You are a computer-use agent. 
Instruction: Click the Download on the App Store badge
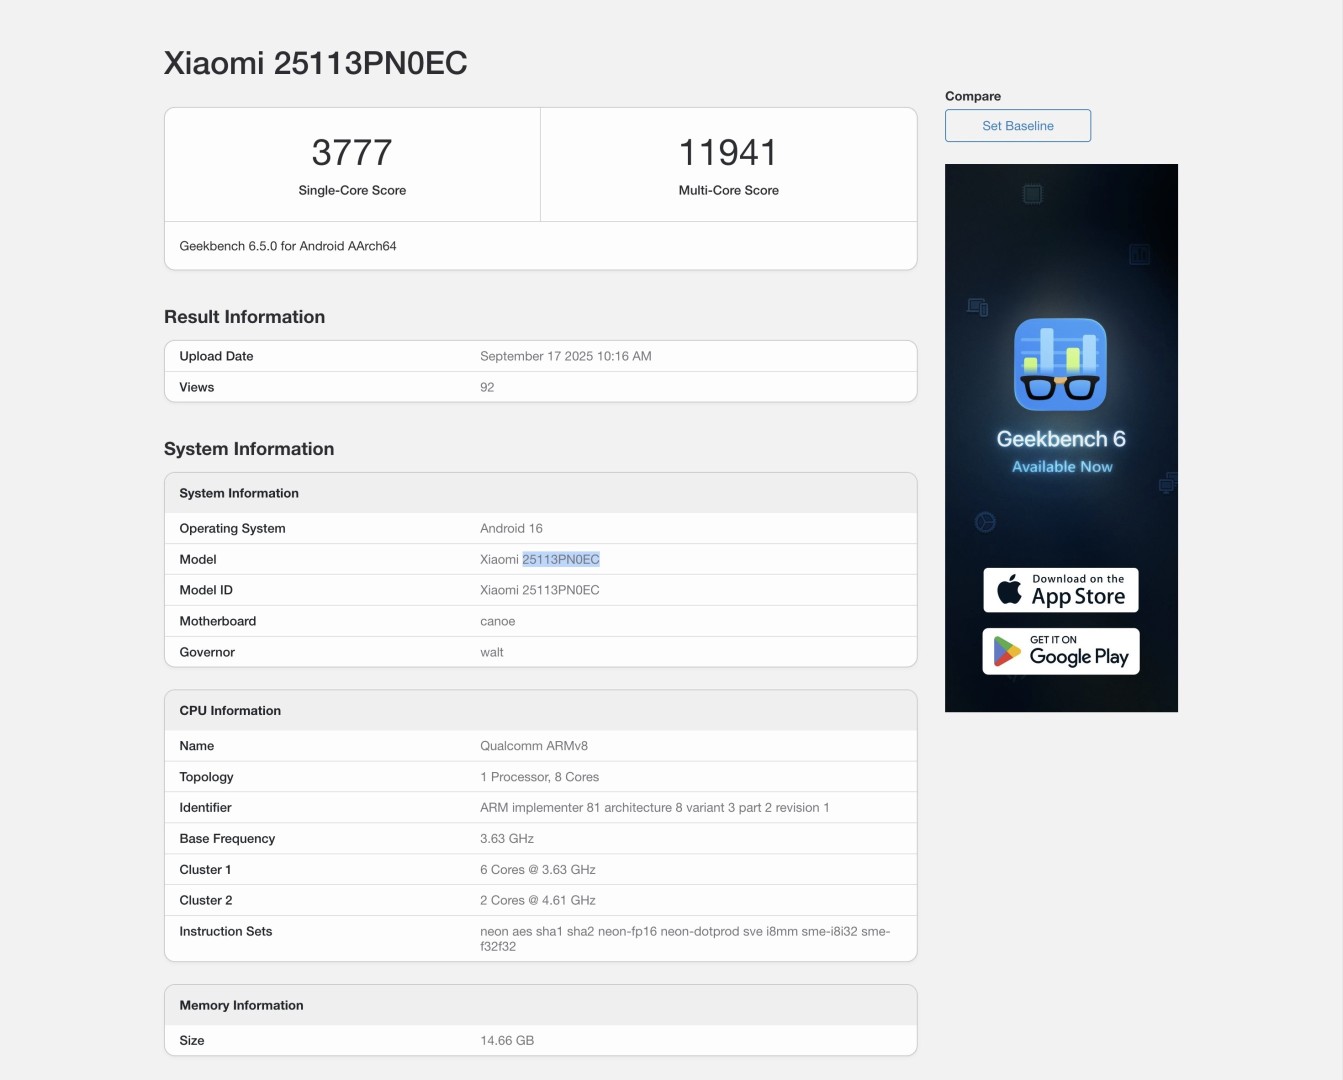pyautogui.click(x=1061, y=590)
